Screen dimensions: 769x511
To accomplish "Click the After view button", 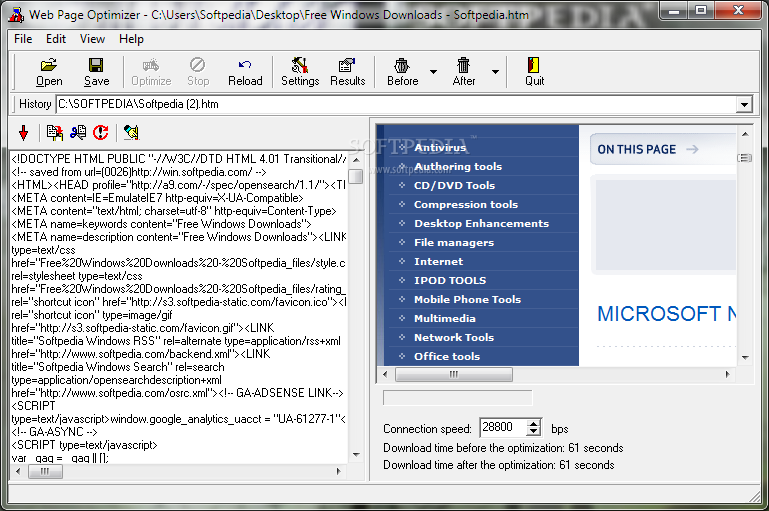I will tap(463, 72).
